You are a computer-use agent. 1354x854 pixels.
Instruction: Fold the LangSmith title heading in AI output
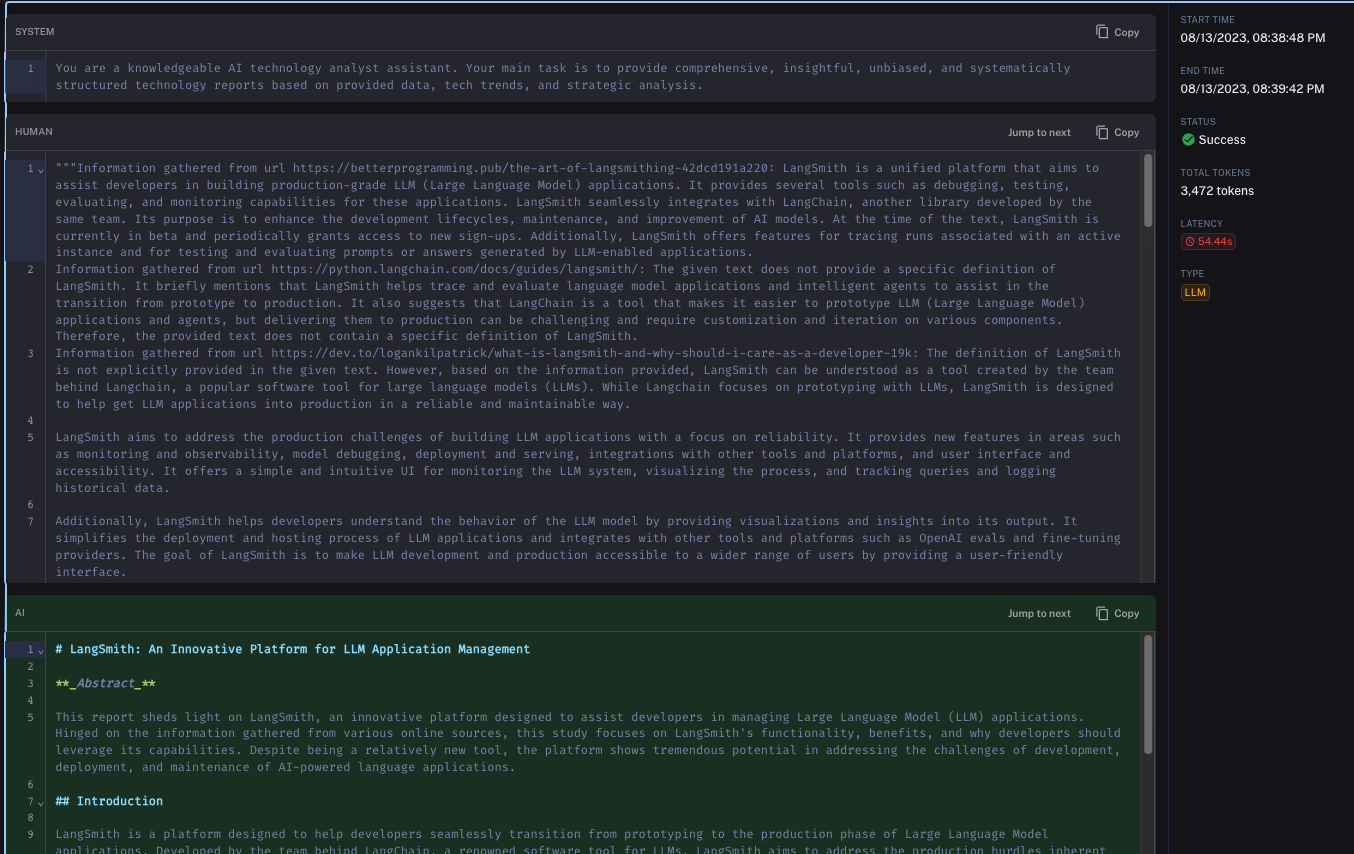tap(40, 651)
